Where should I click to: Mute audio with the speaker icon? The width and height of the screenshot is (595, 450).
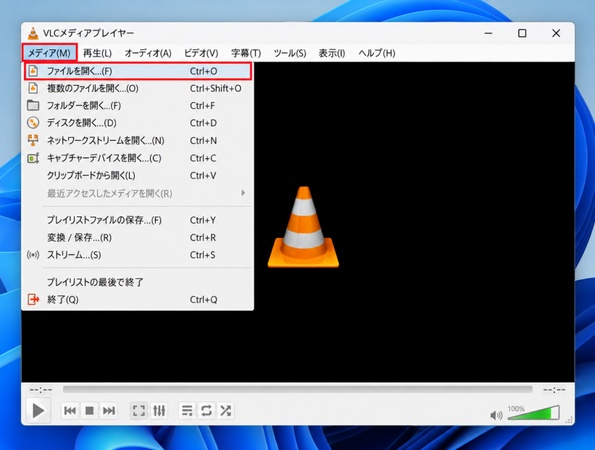click(496, 415)
